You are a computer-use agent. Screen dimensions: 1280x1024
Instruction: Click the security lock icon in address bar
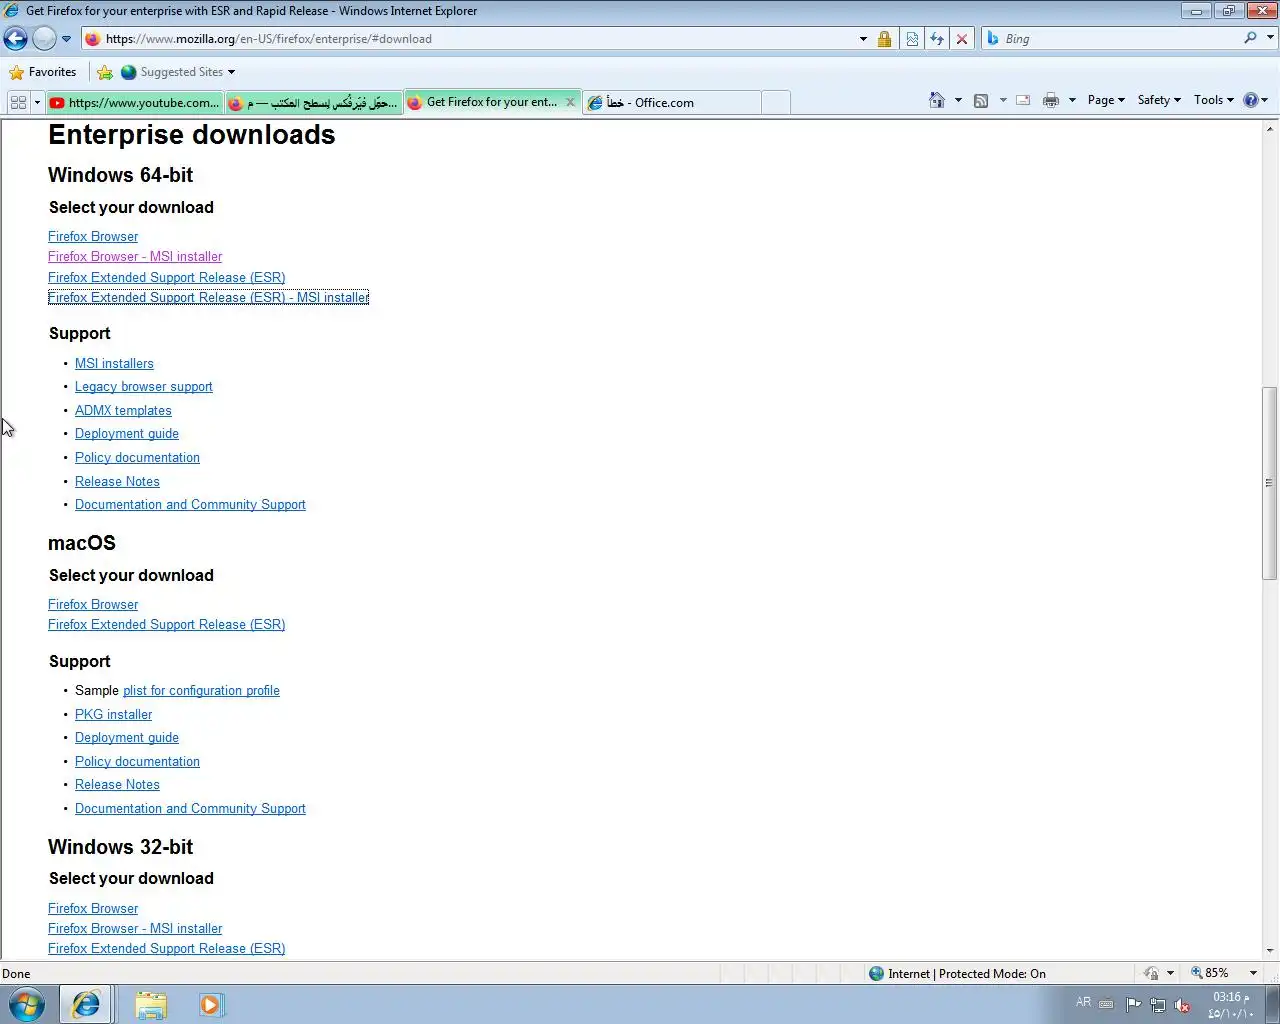click(884, 39)
